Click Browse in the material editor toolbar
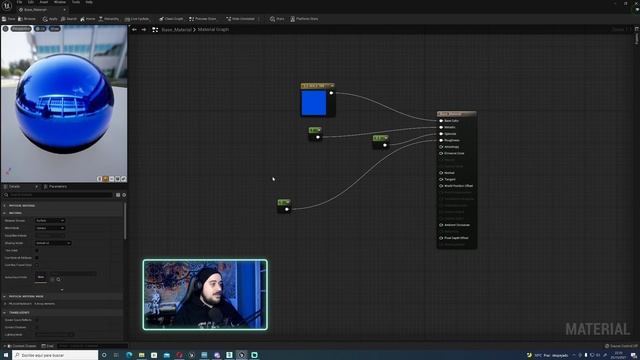This screenshot has height=360, width=640. [27, 19]
